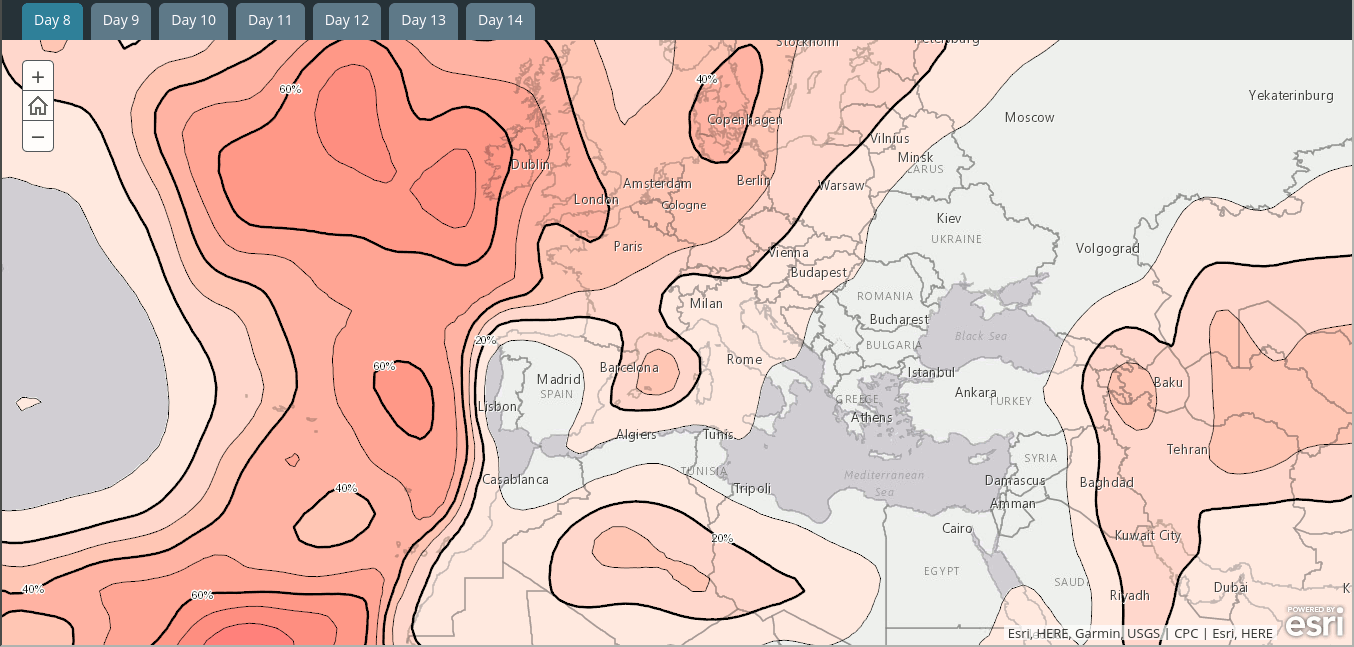
Task: Click the Baku city label
Action: (1168, 382)
